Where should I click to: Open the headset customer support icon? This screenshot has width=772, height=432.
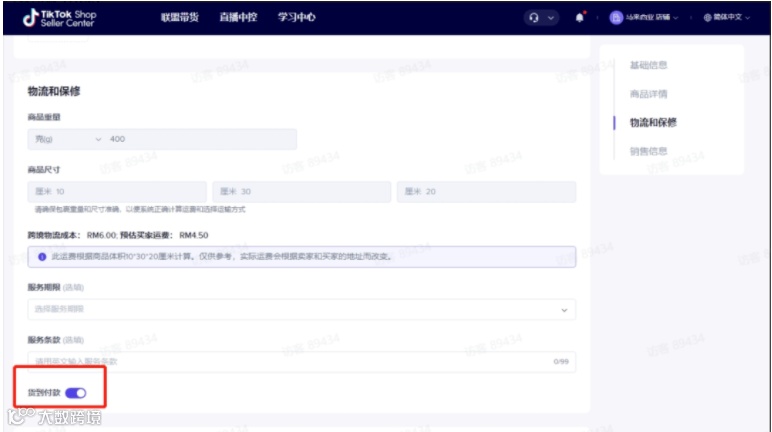tap(534, 18)
